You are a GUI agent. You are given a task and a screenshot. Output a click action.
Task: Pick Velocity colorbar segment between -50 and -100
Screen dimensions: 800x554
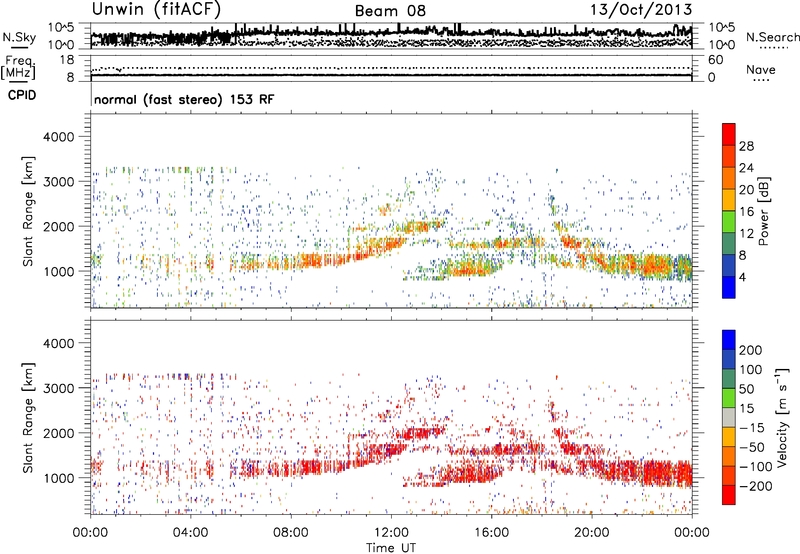729,457
